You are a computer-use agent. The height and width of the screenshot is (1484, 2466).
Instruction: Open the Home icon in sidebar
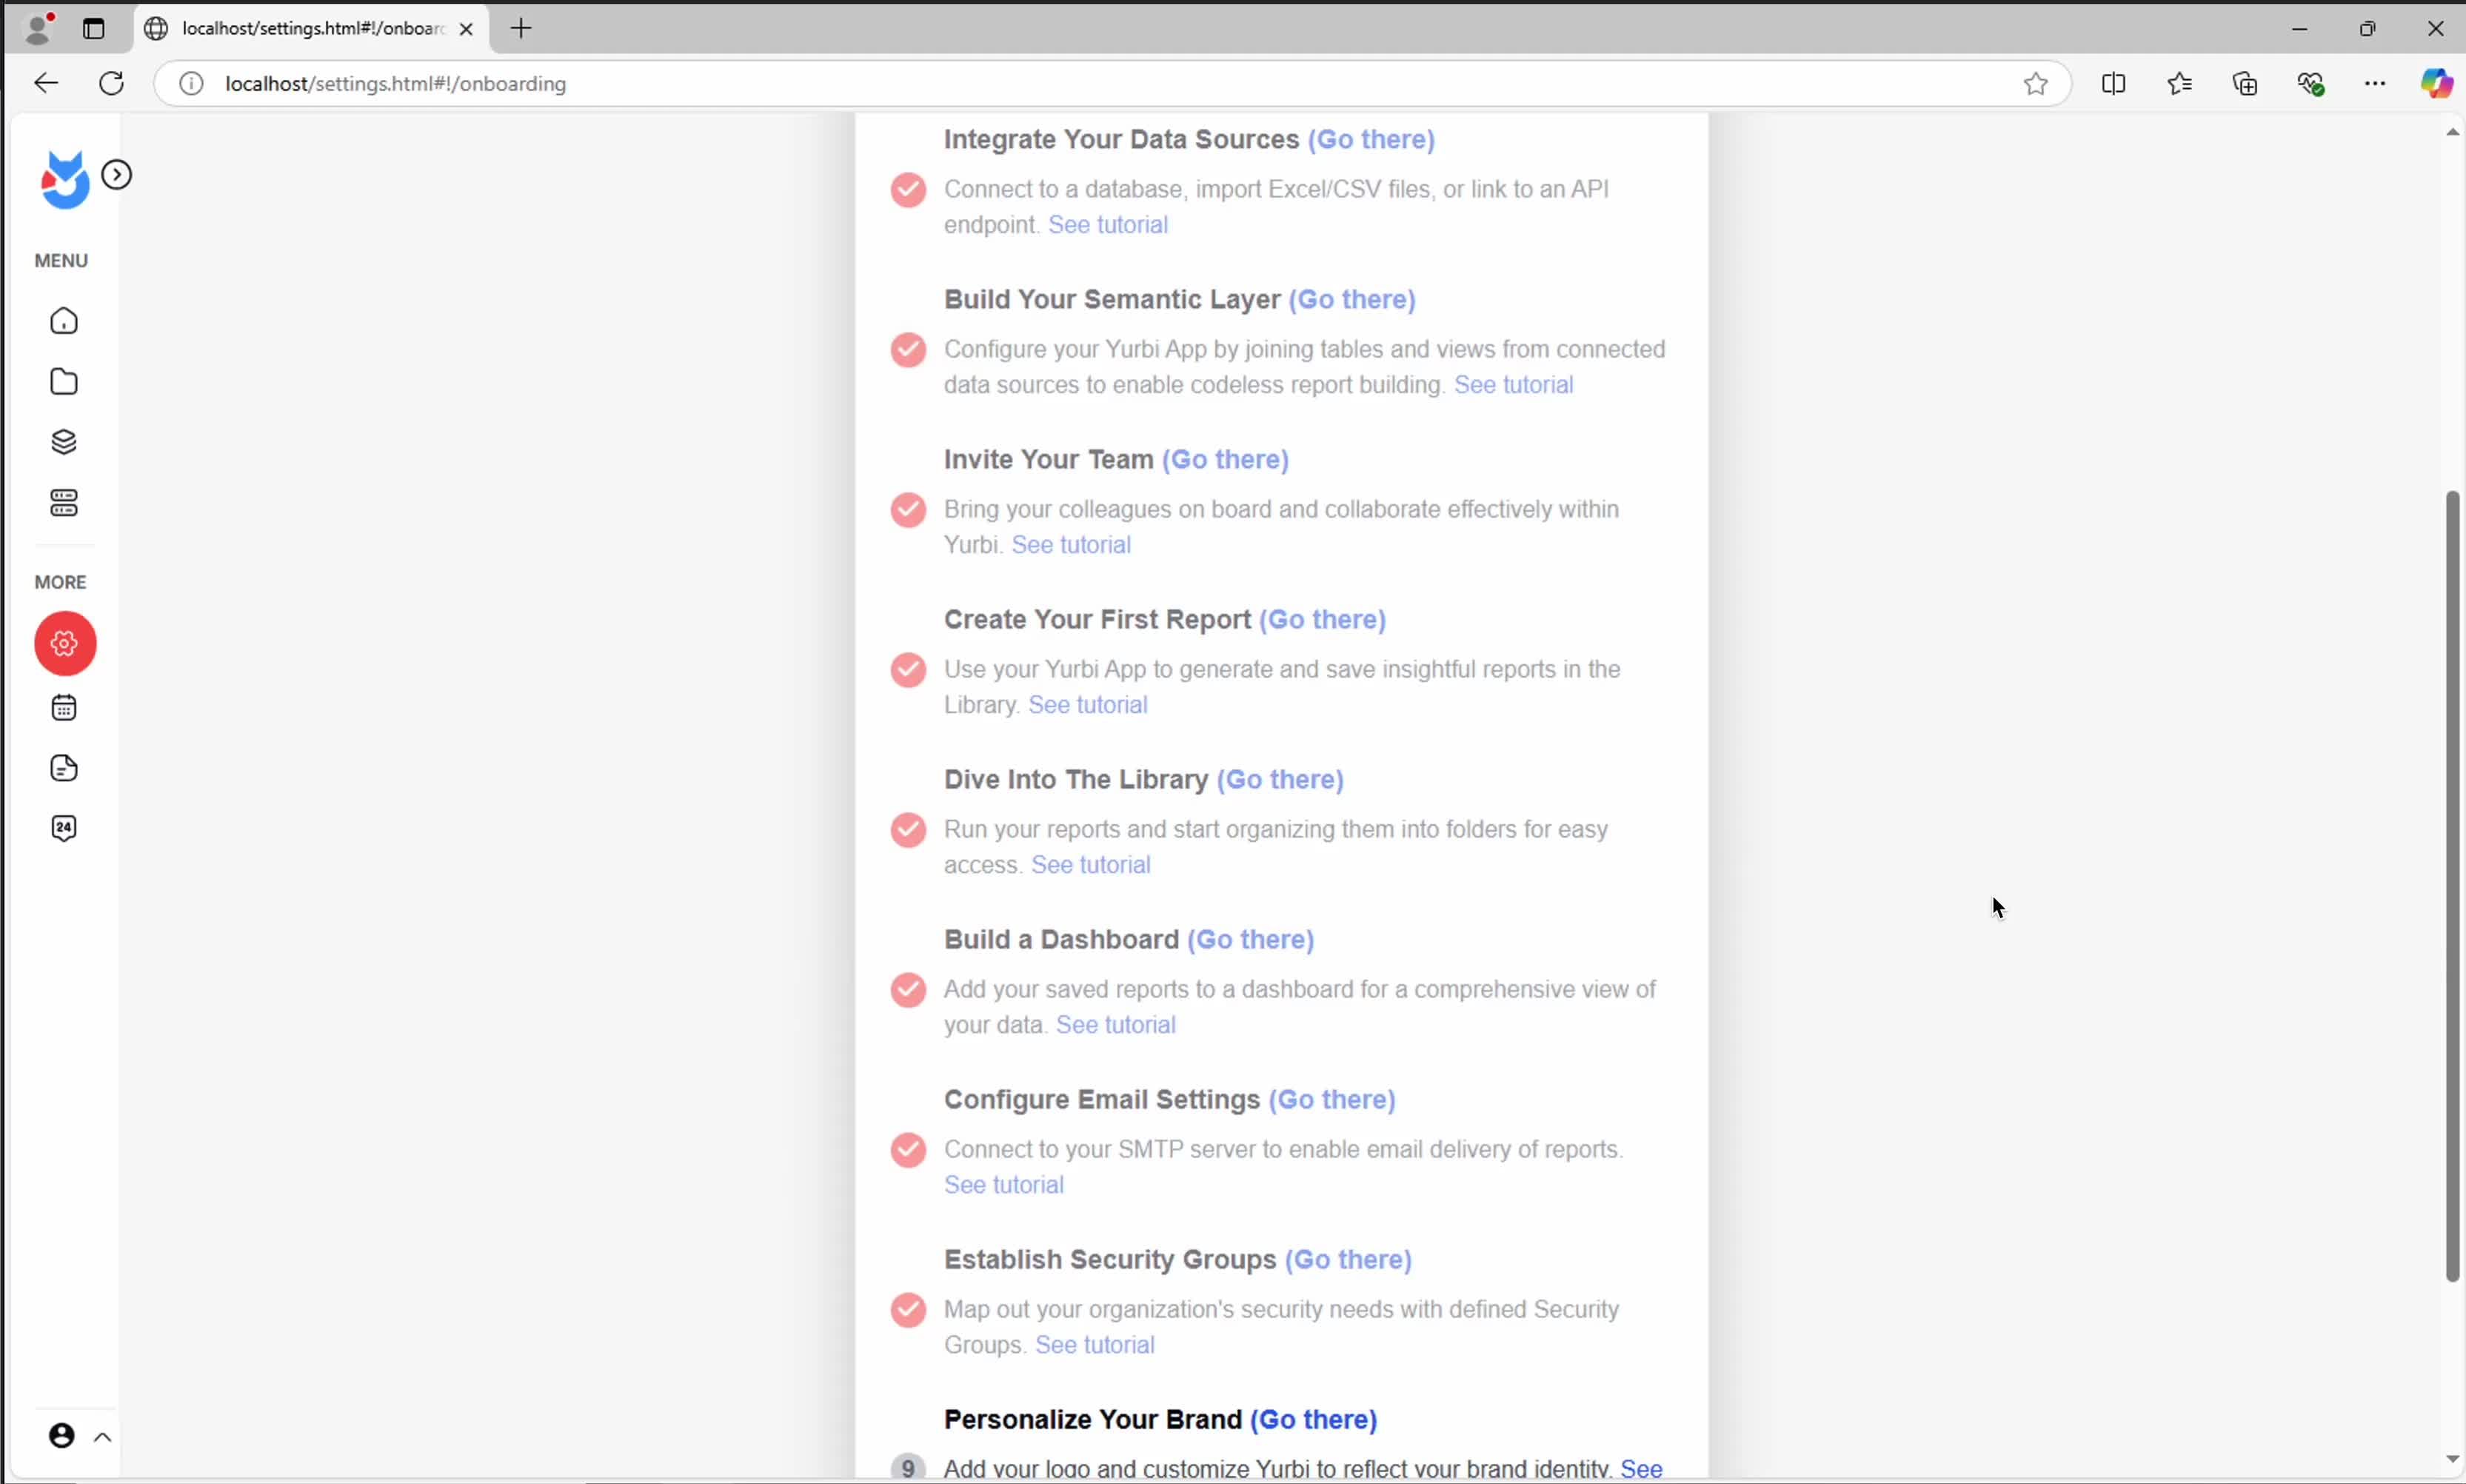[x=64, y=321]
